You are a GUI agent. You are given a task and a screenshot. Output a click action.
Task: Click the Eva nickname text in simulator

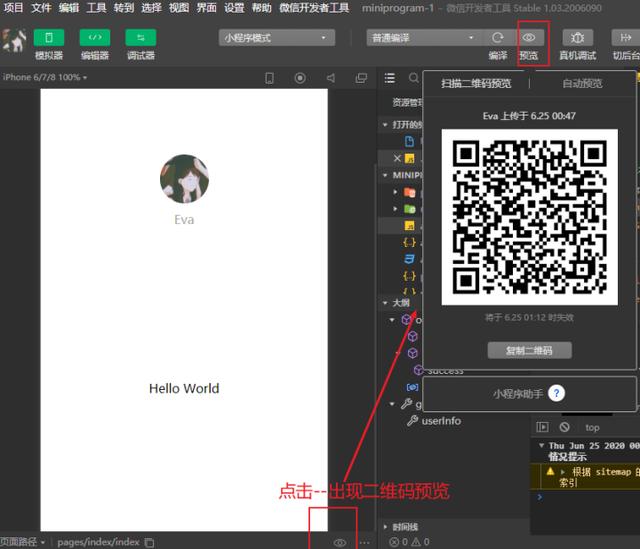coord(184,220)
